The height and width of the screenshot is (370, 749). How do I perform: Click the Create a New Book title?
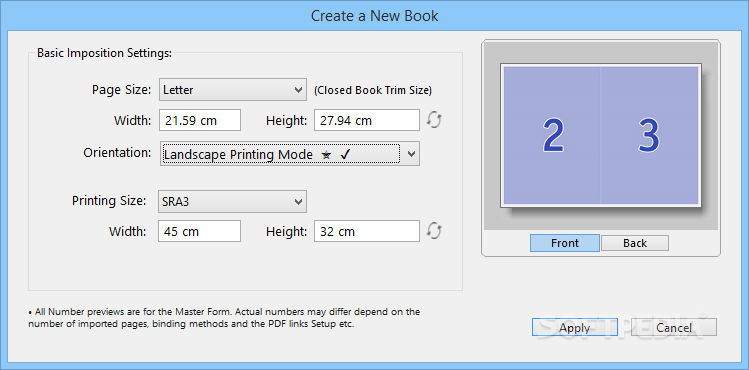[x=374, y=16]
